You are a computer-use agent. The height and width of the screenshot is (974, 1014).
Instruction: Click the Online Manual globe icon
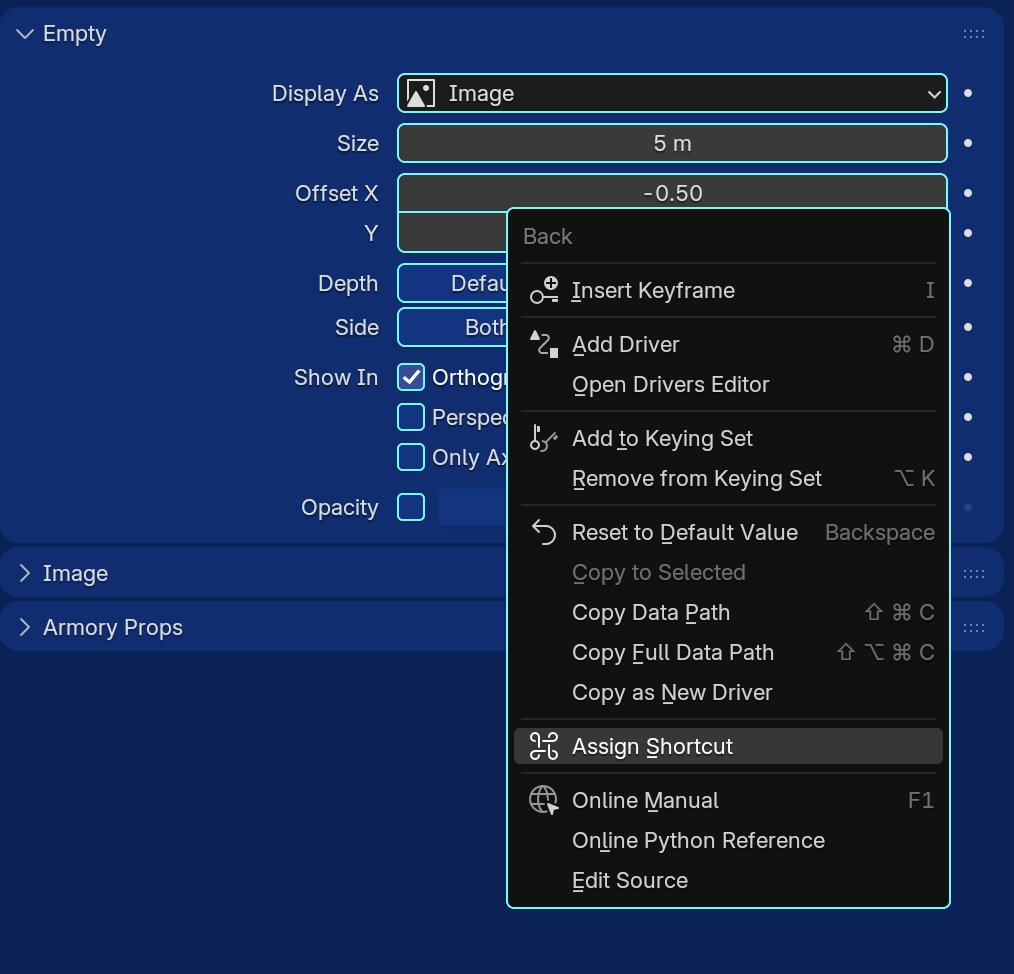click(x=544, y=800)
